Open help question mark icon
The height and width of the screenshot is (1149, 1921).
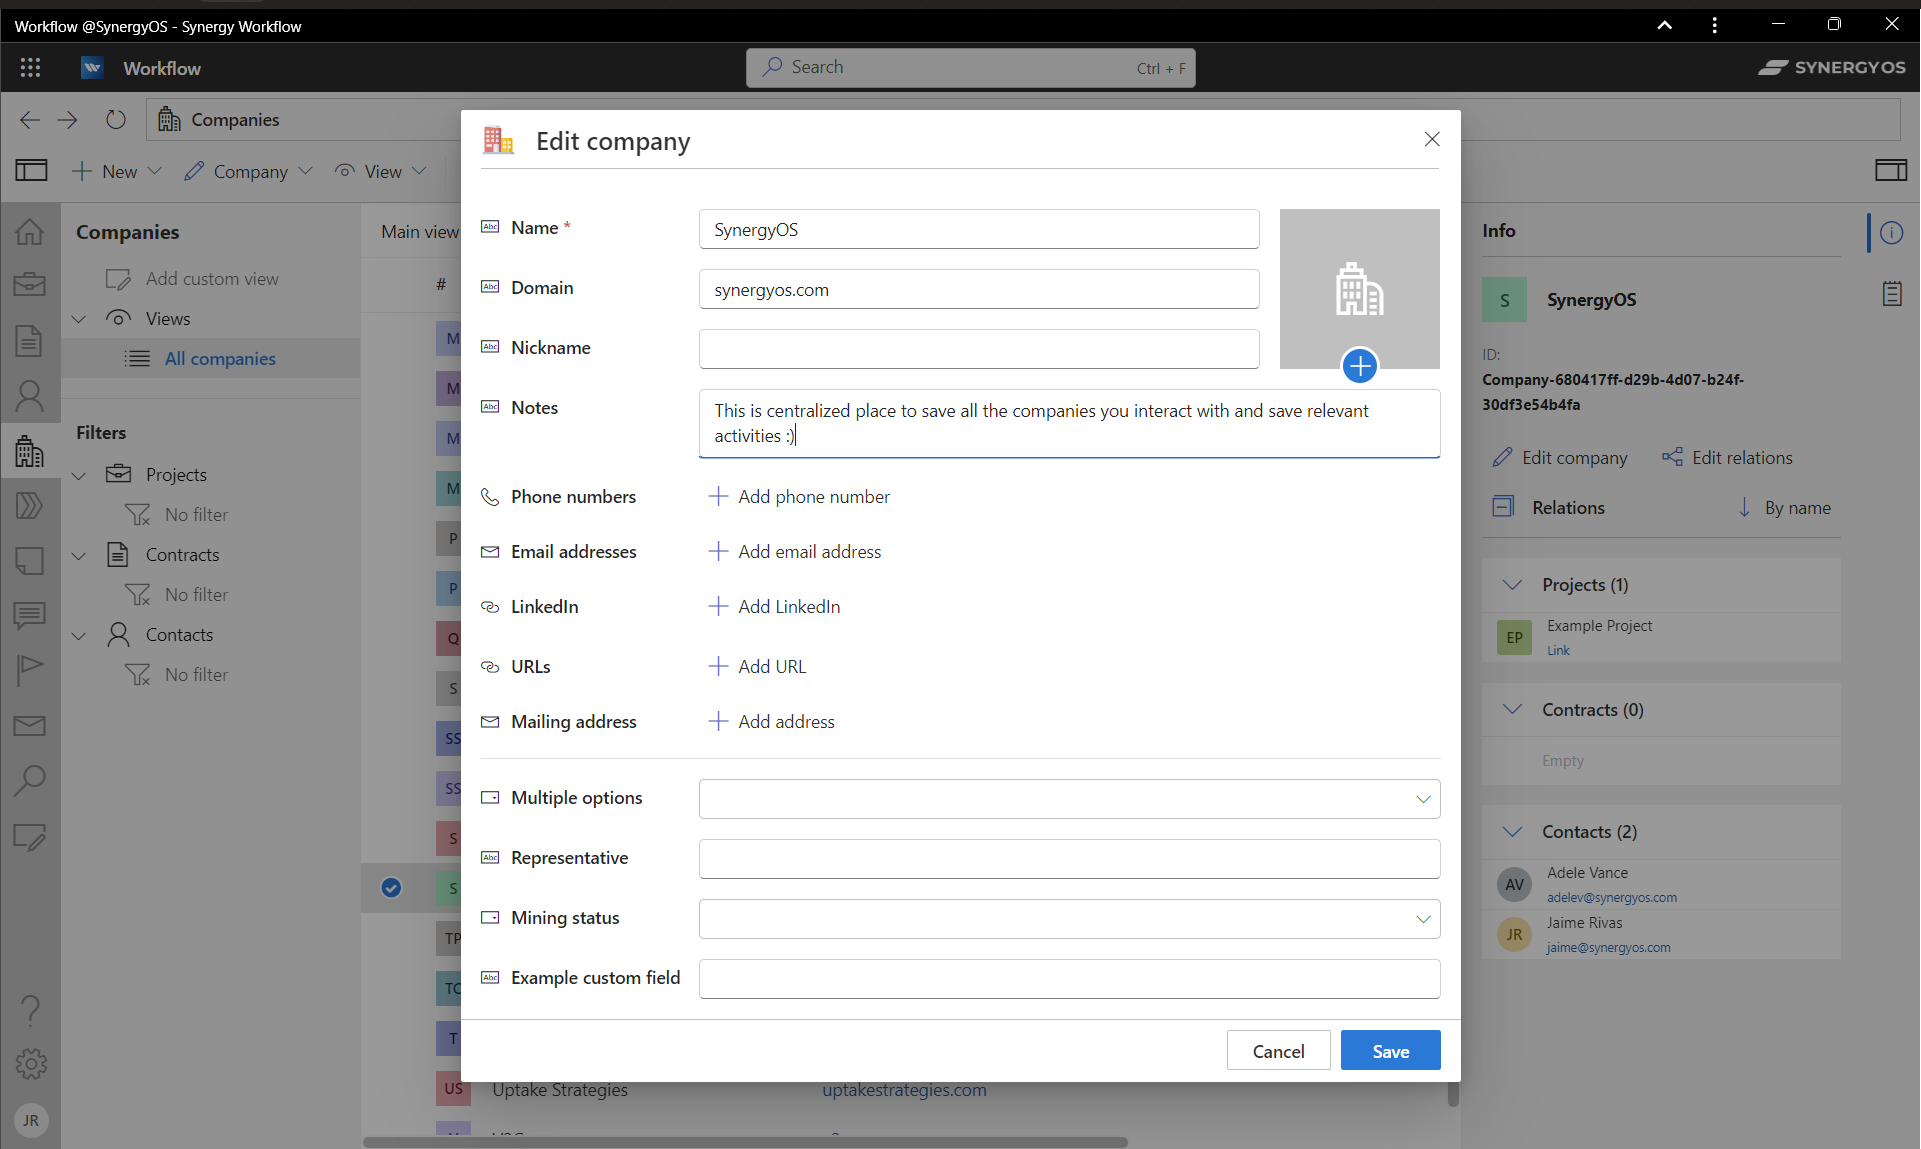31,1010
